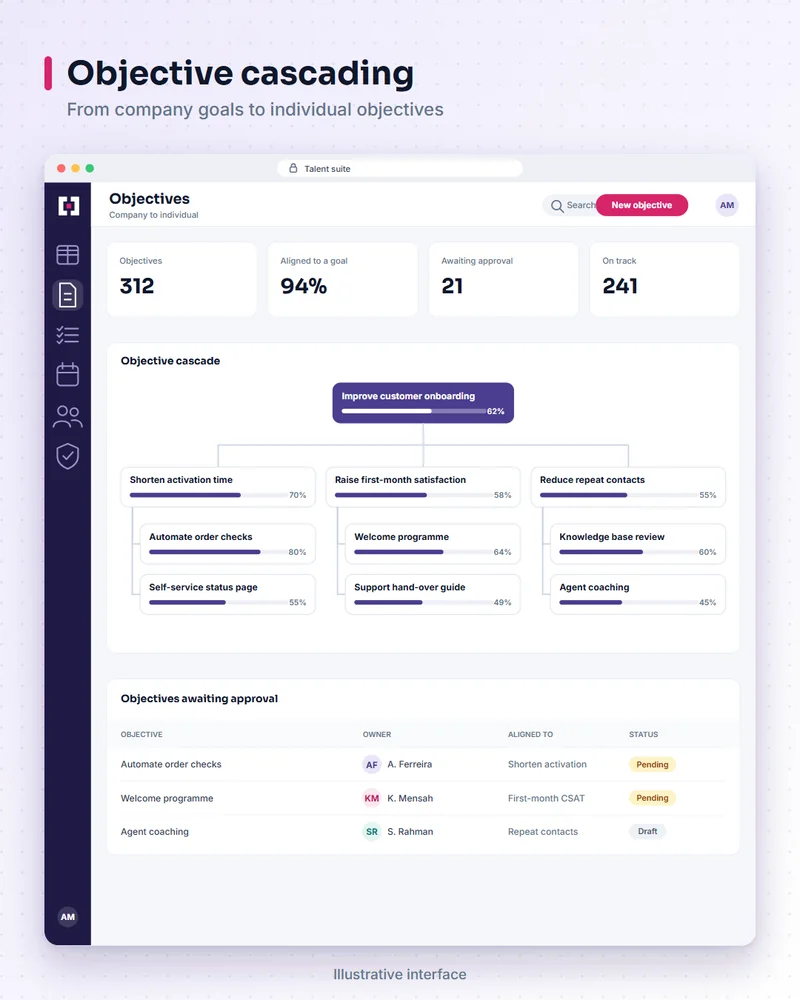Click the KM avatar for K. Mensah
The image size is (800, 1000).
(371, 798)
